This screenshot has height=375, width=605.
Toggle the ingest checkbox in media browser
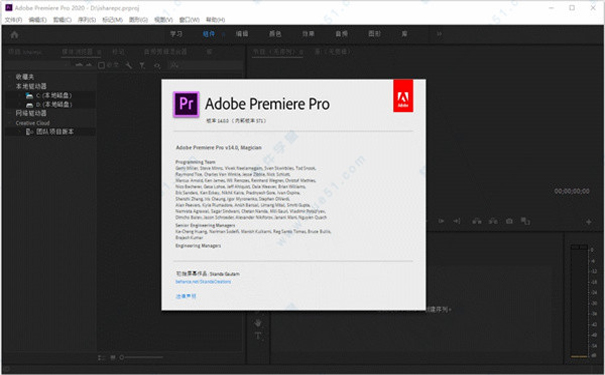101,66
